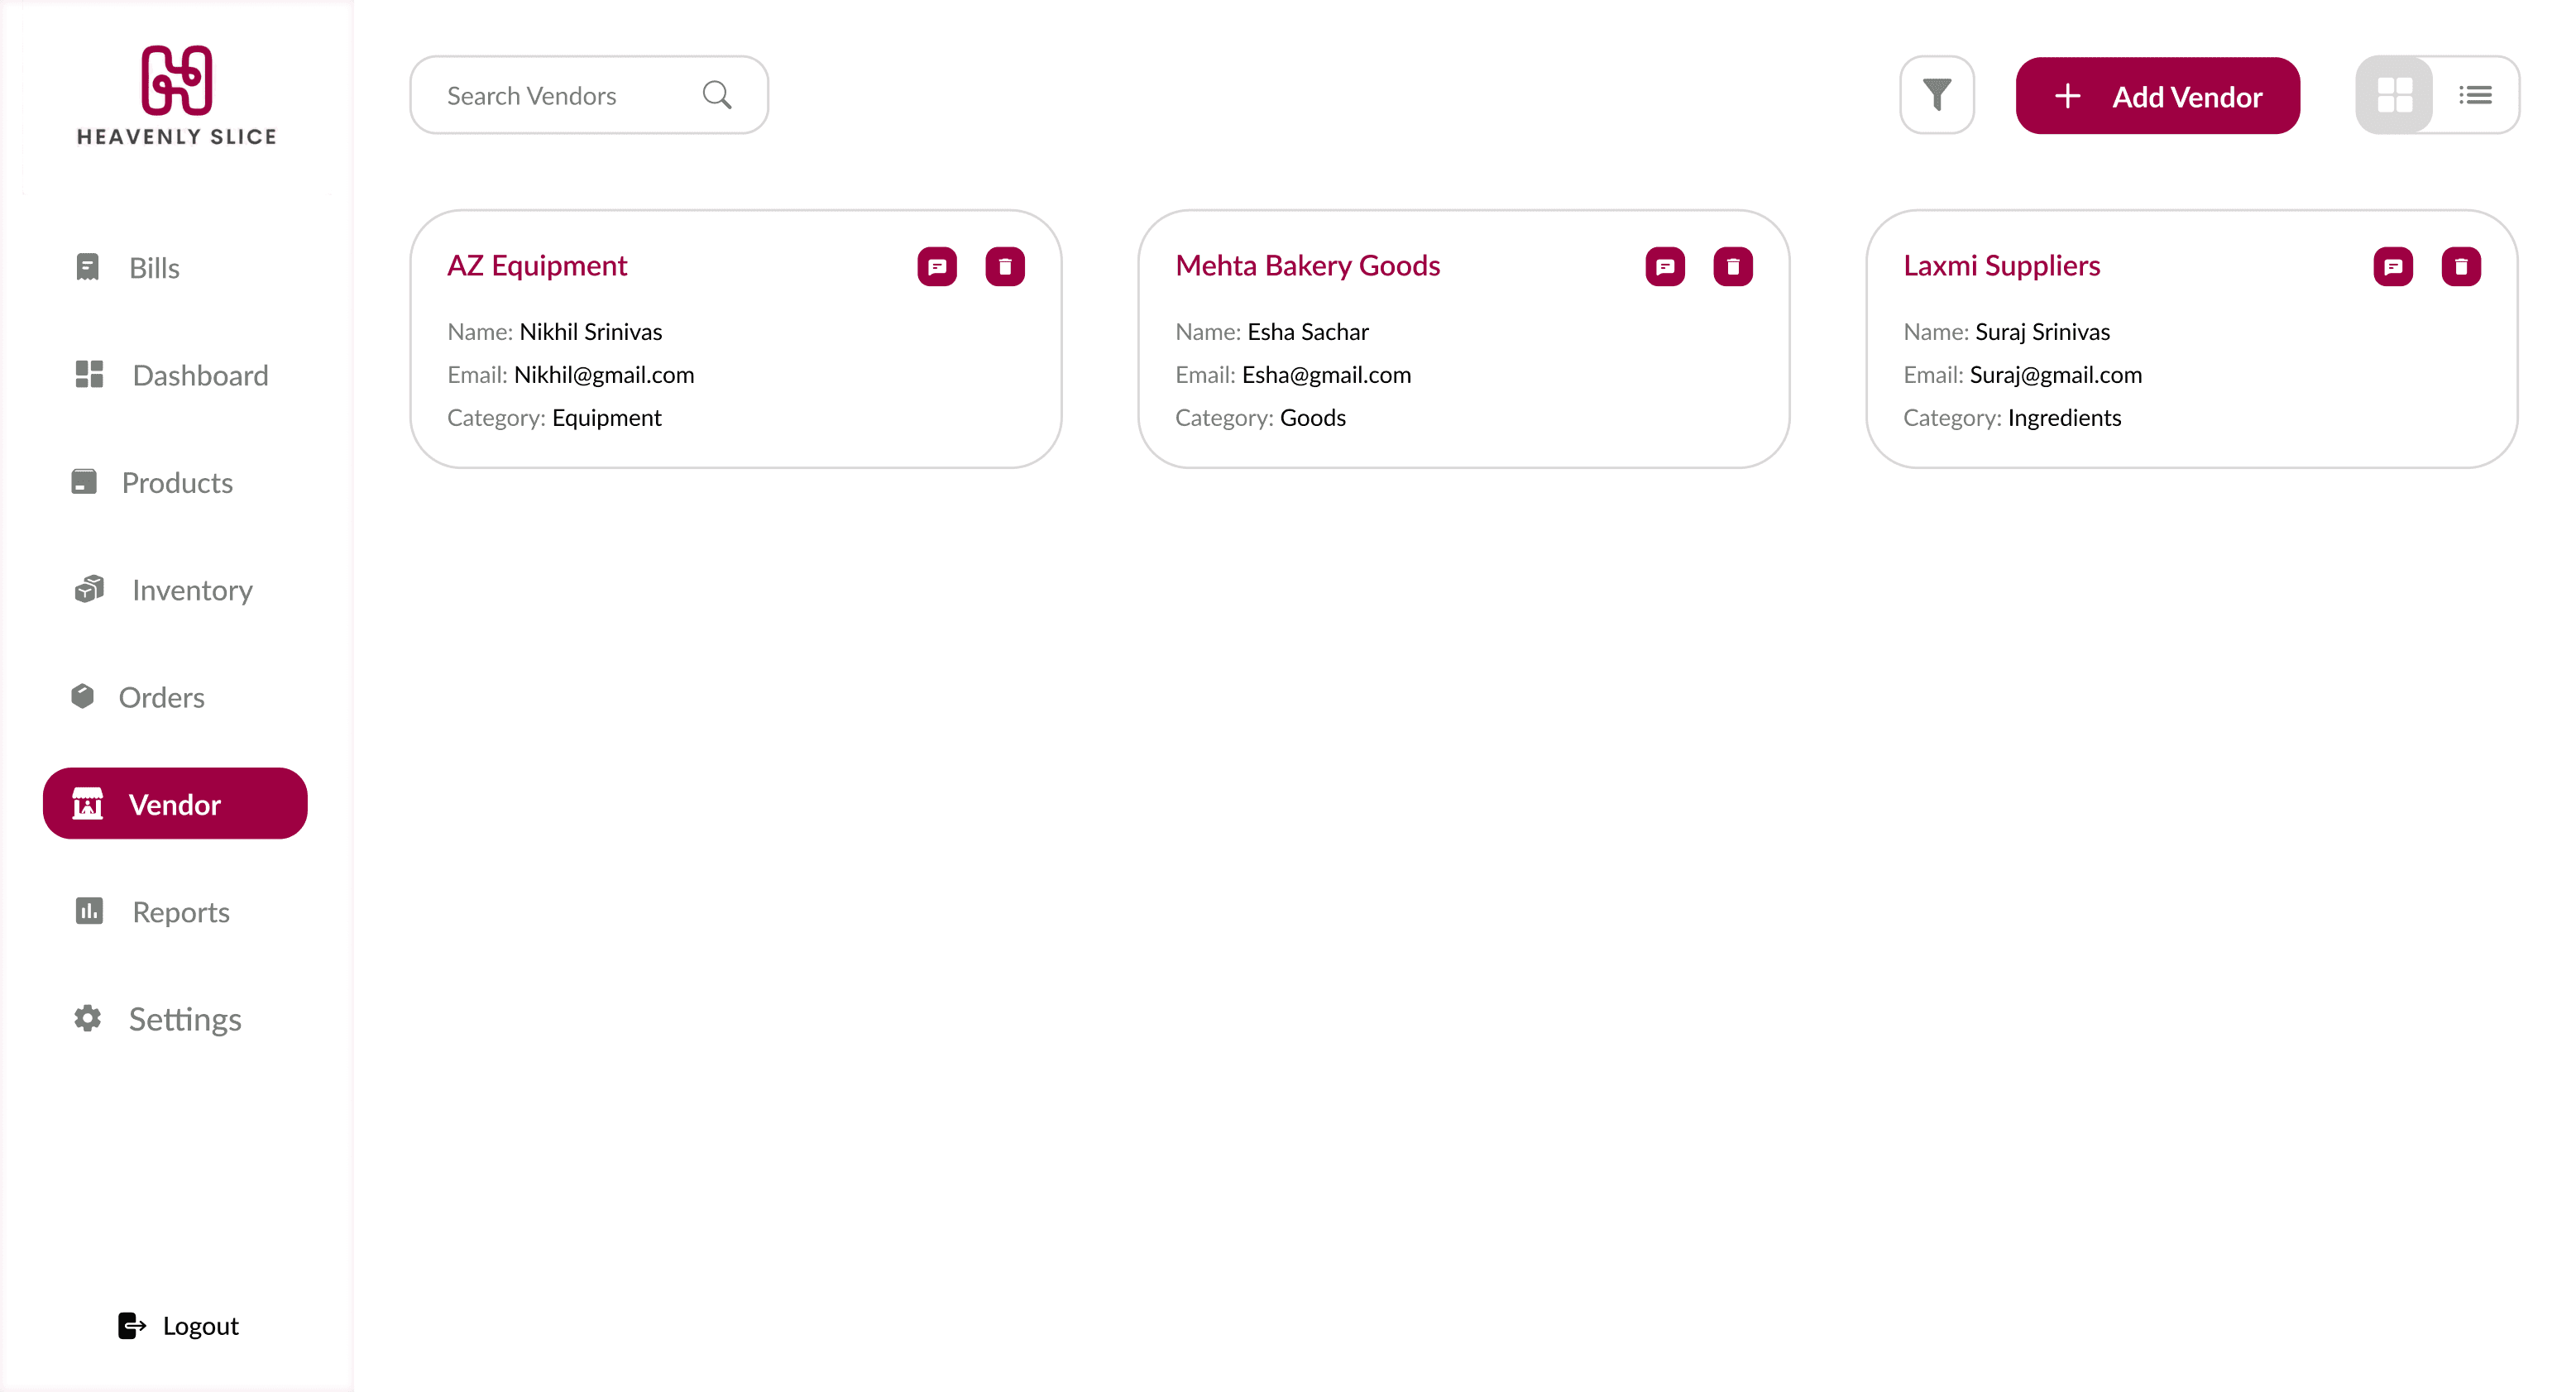Click Add Vendor button
The width and height of the screenshot is (2576, 1392).
point(2157,96)
